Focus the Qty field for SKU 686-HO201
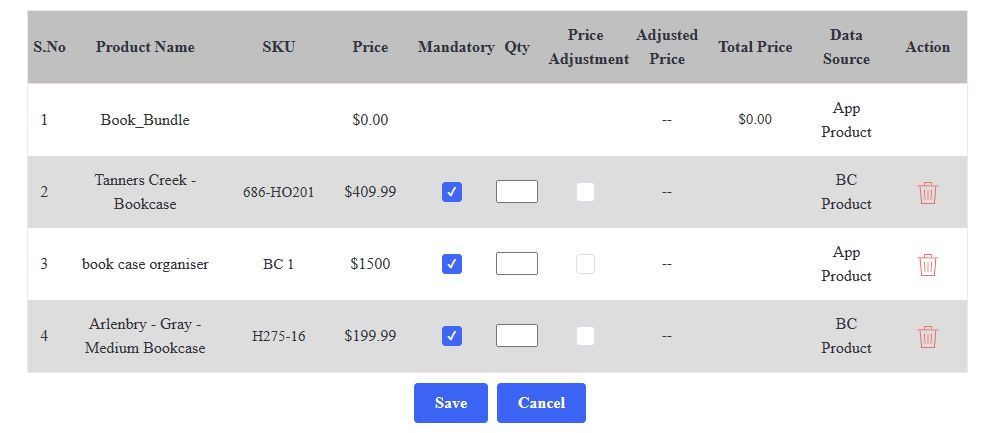Image resolution: width=995 pixels, height=433 pixels. point(517,192)
